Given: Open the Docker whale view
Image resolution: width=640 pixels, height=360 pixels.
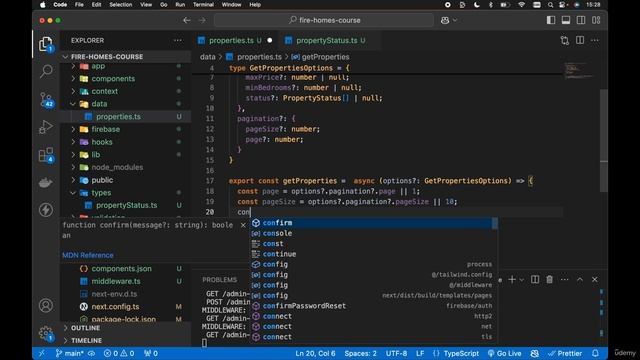Looking at the screenshot, I should [46, 182].
